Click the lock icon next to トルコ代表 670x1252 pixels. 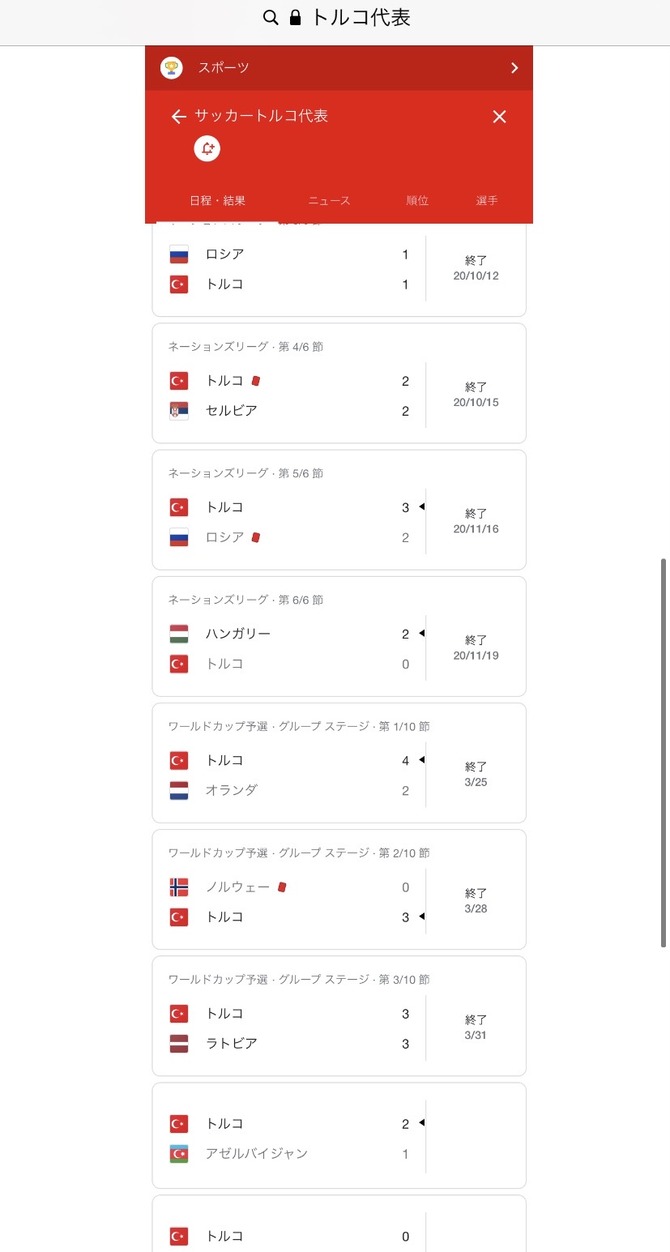point(295,18)
